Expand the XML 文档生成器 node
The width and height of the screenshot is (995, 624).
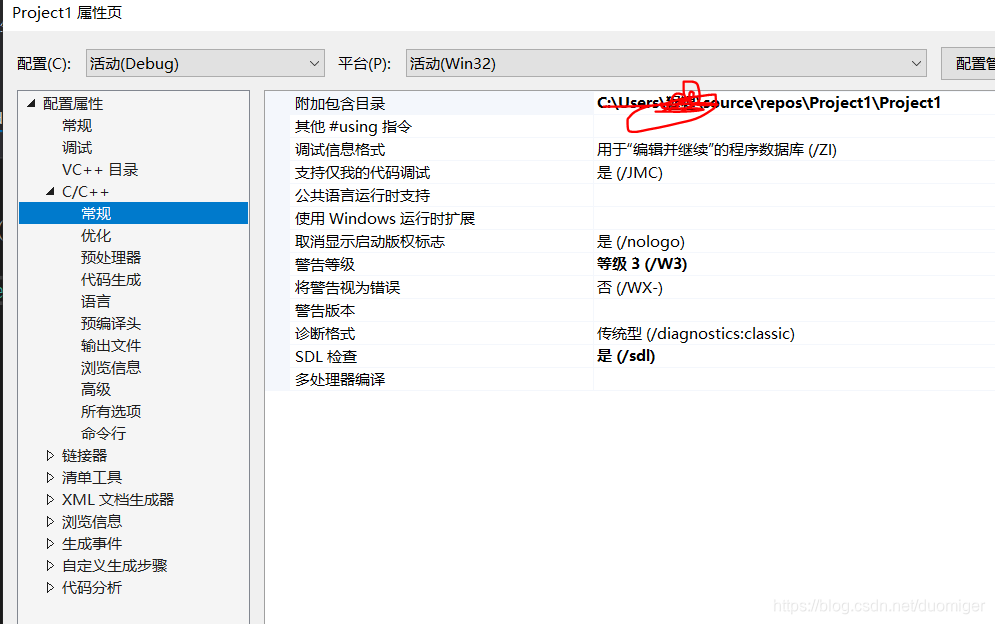click(x=50, y=500)
